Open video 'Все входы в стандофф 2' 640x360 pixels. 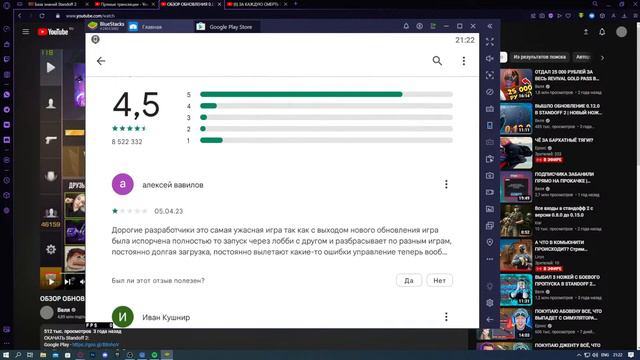pyautogui.click(x=564, y=211)
